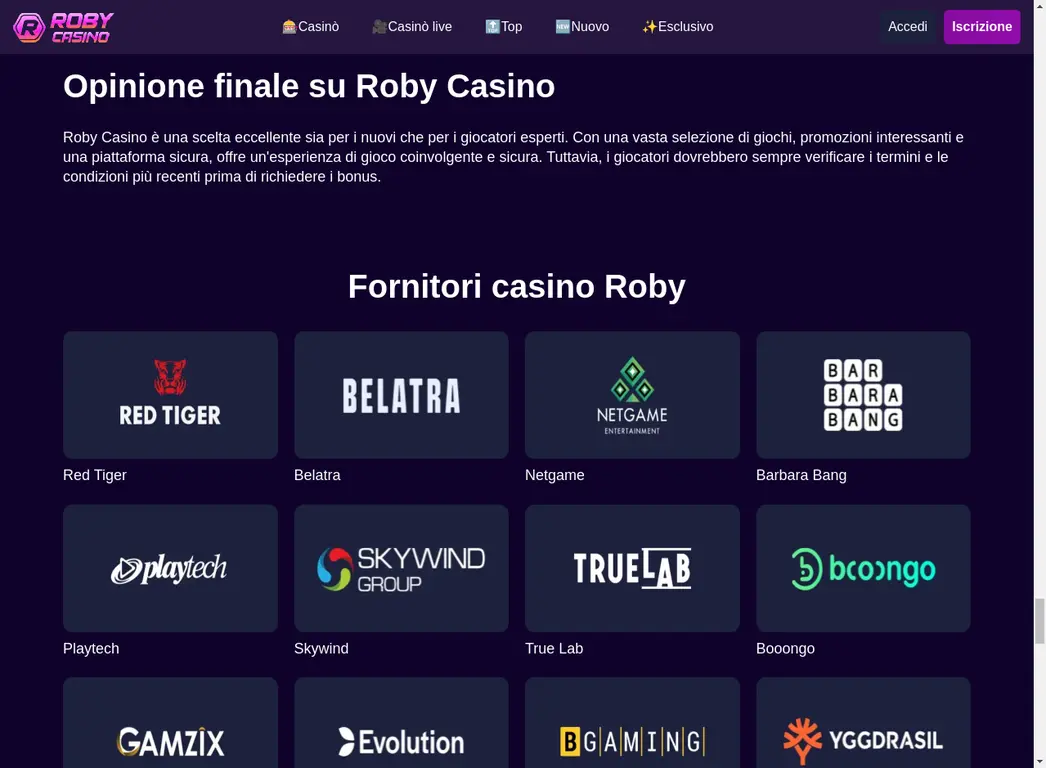
Task: Browse the Nuovo games section
Action: [582, 27]
